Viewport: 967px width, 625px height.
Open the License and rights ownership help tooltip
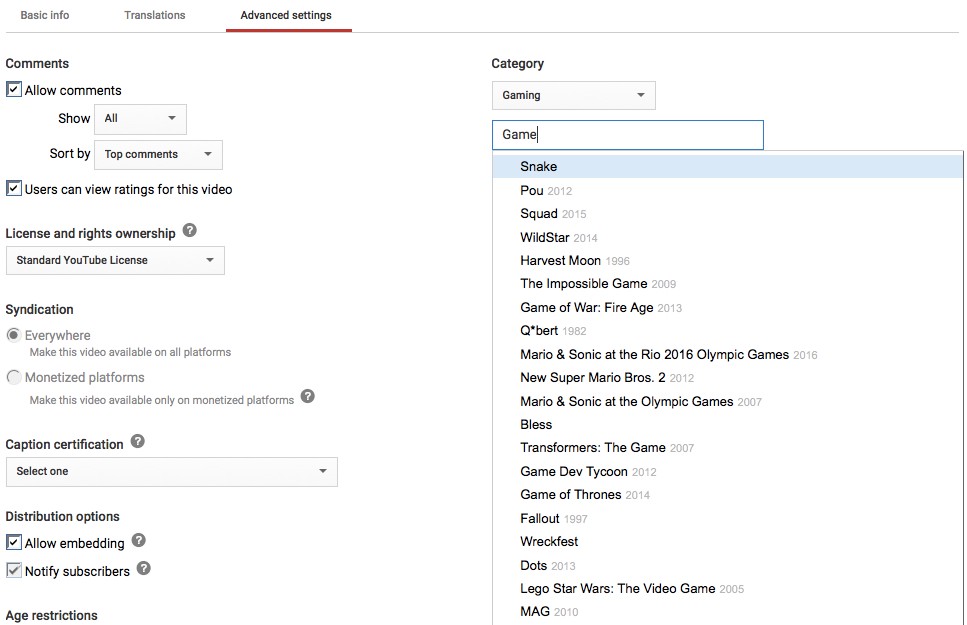[x=189, y=232]
